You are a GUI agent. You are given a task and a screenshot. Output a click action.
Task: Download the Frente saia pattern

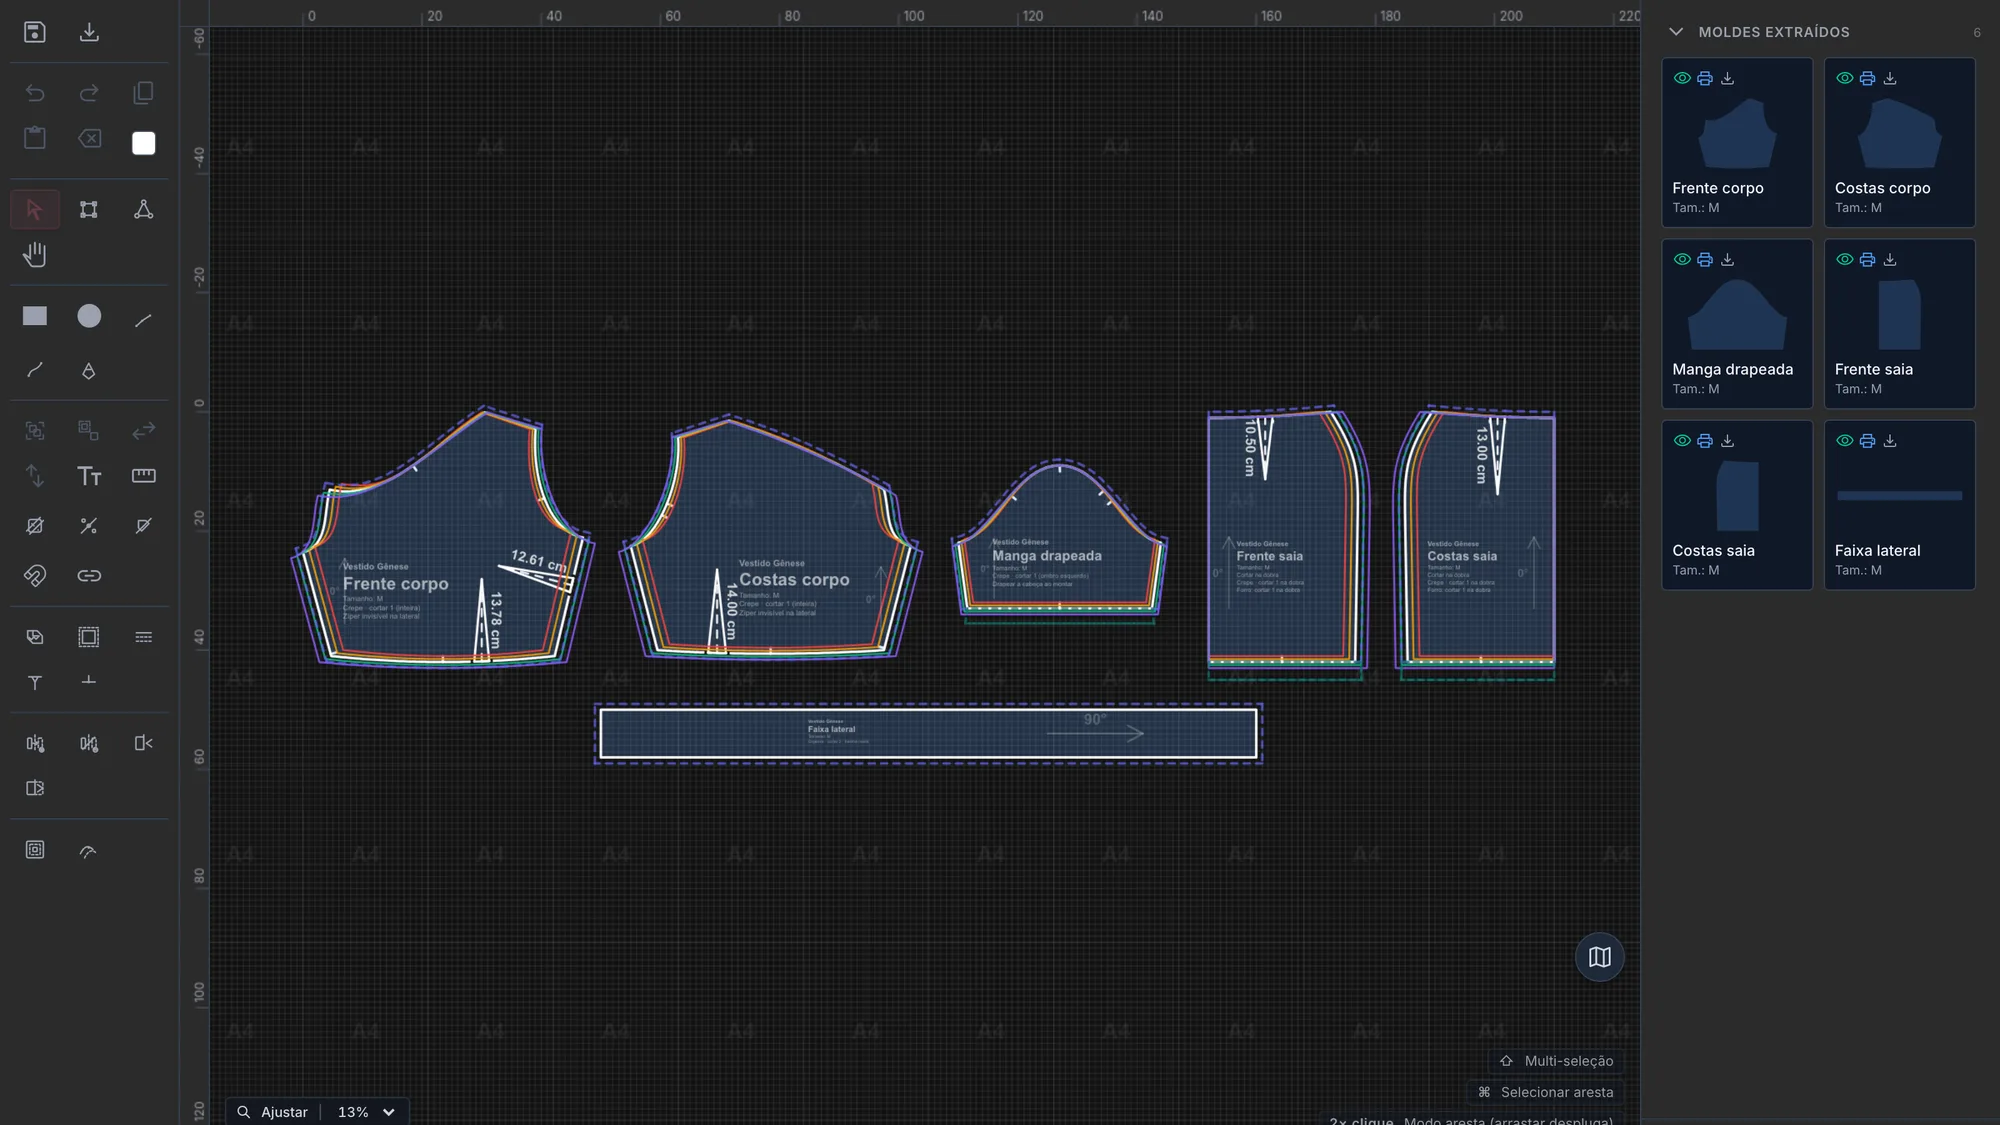coord(1890,259)
